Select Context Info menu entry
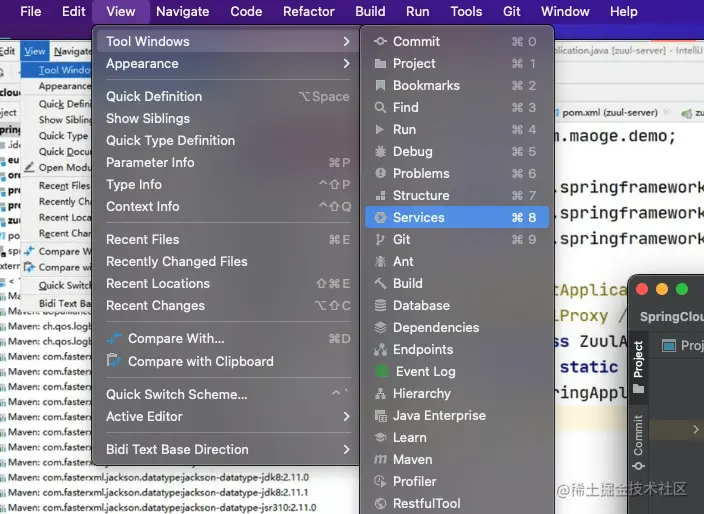Screen dimensions: 704x514 tap(228, 206)
